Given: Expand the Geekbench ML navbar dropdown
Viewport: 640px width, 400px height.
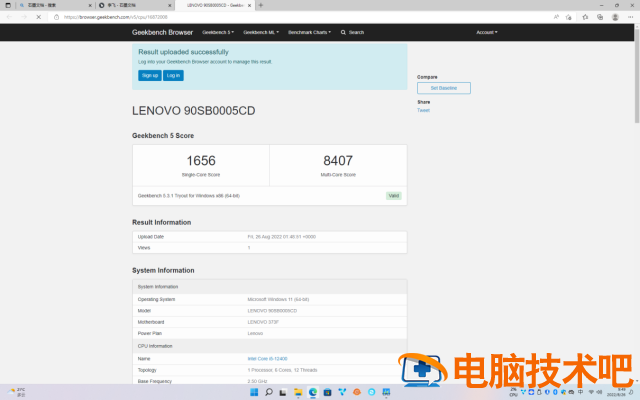Looking at the screenshot, I should pos(261,32).
